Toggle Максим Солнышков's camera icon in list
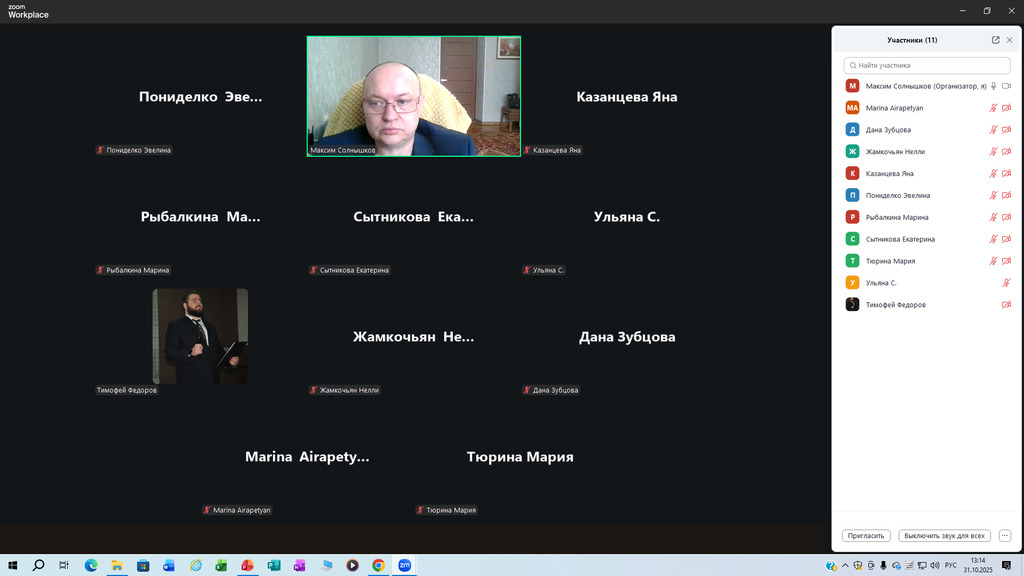1024x576 pixels. (1006, 86)
